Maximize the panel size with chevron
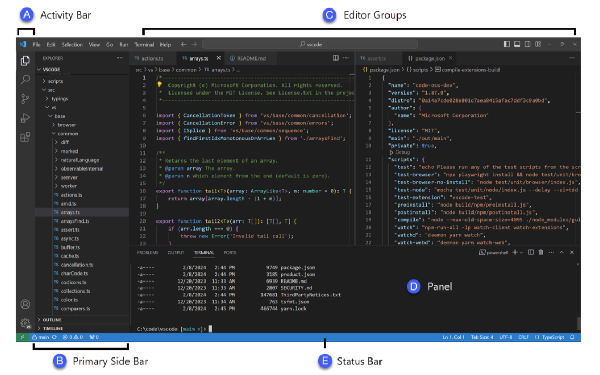Screen dimensions: 600x375 click(x=562, y=252)
